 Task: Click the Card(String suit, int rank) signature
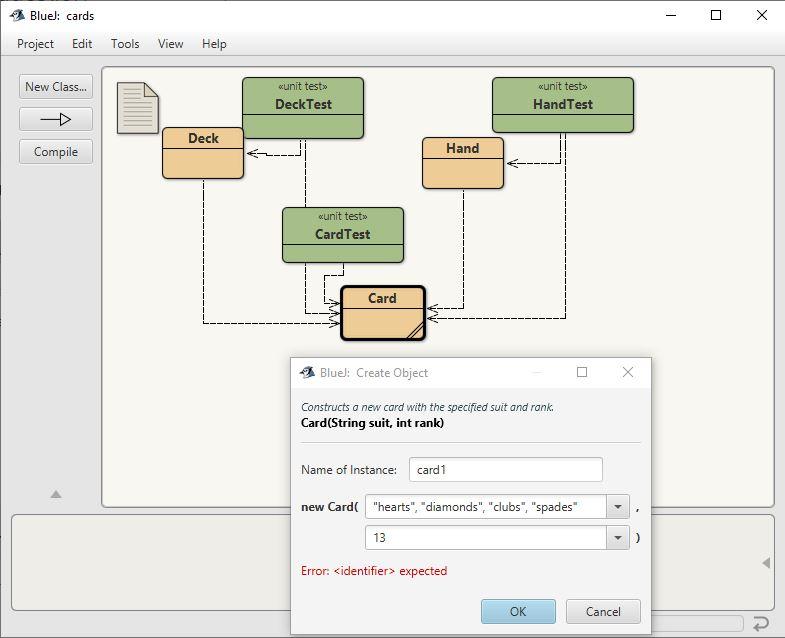tap(372, 423)
